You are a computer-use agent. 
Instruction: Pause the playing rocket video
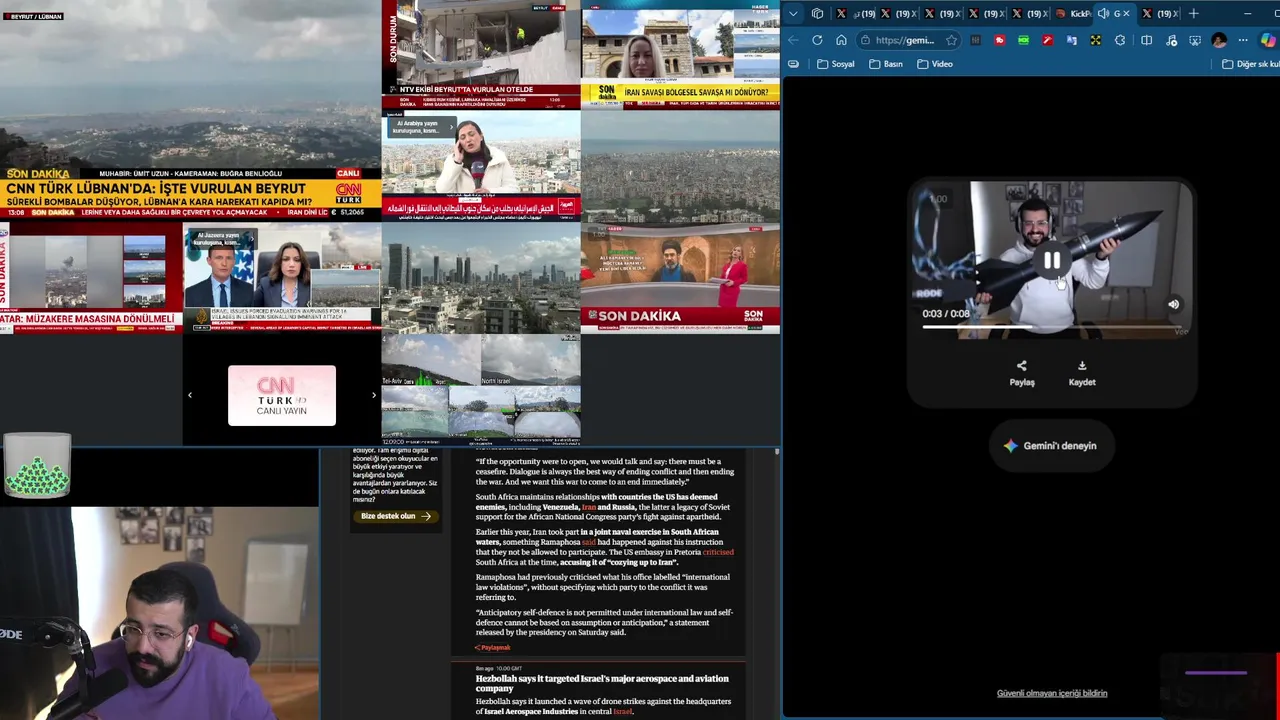1052,261
